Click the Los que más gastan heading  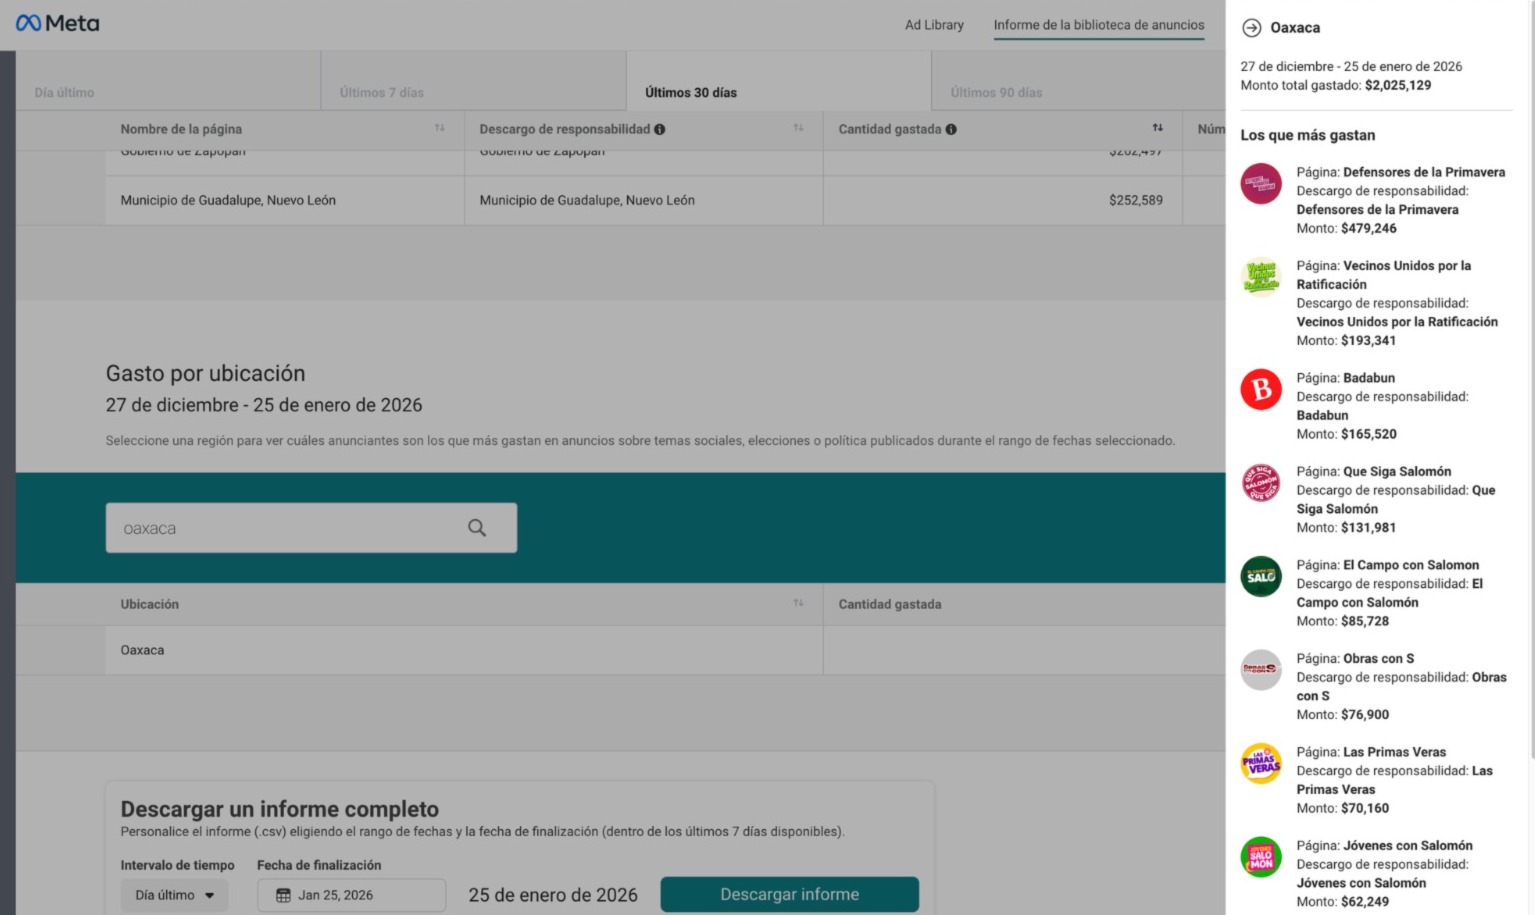(x=1308, y=135)
